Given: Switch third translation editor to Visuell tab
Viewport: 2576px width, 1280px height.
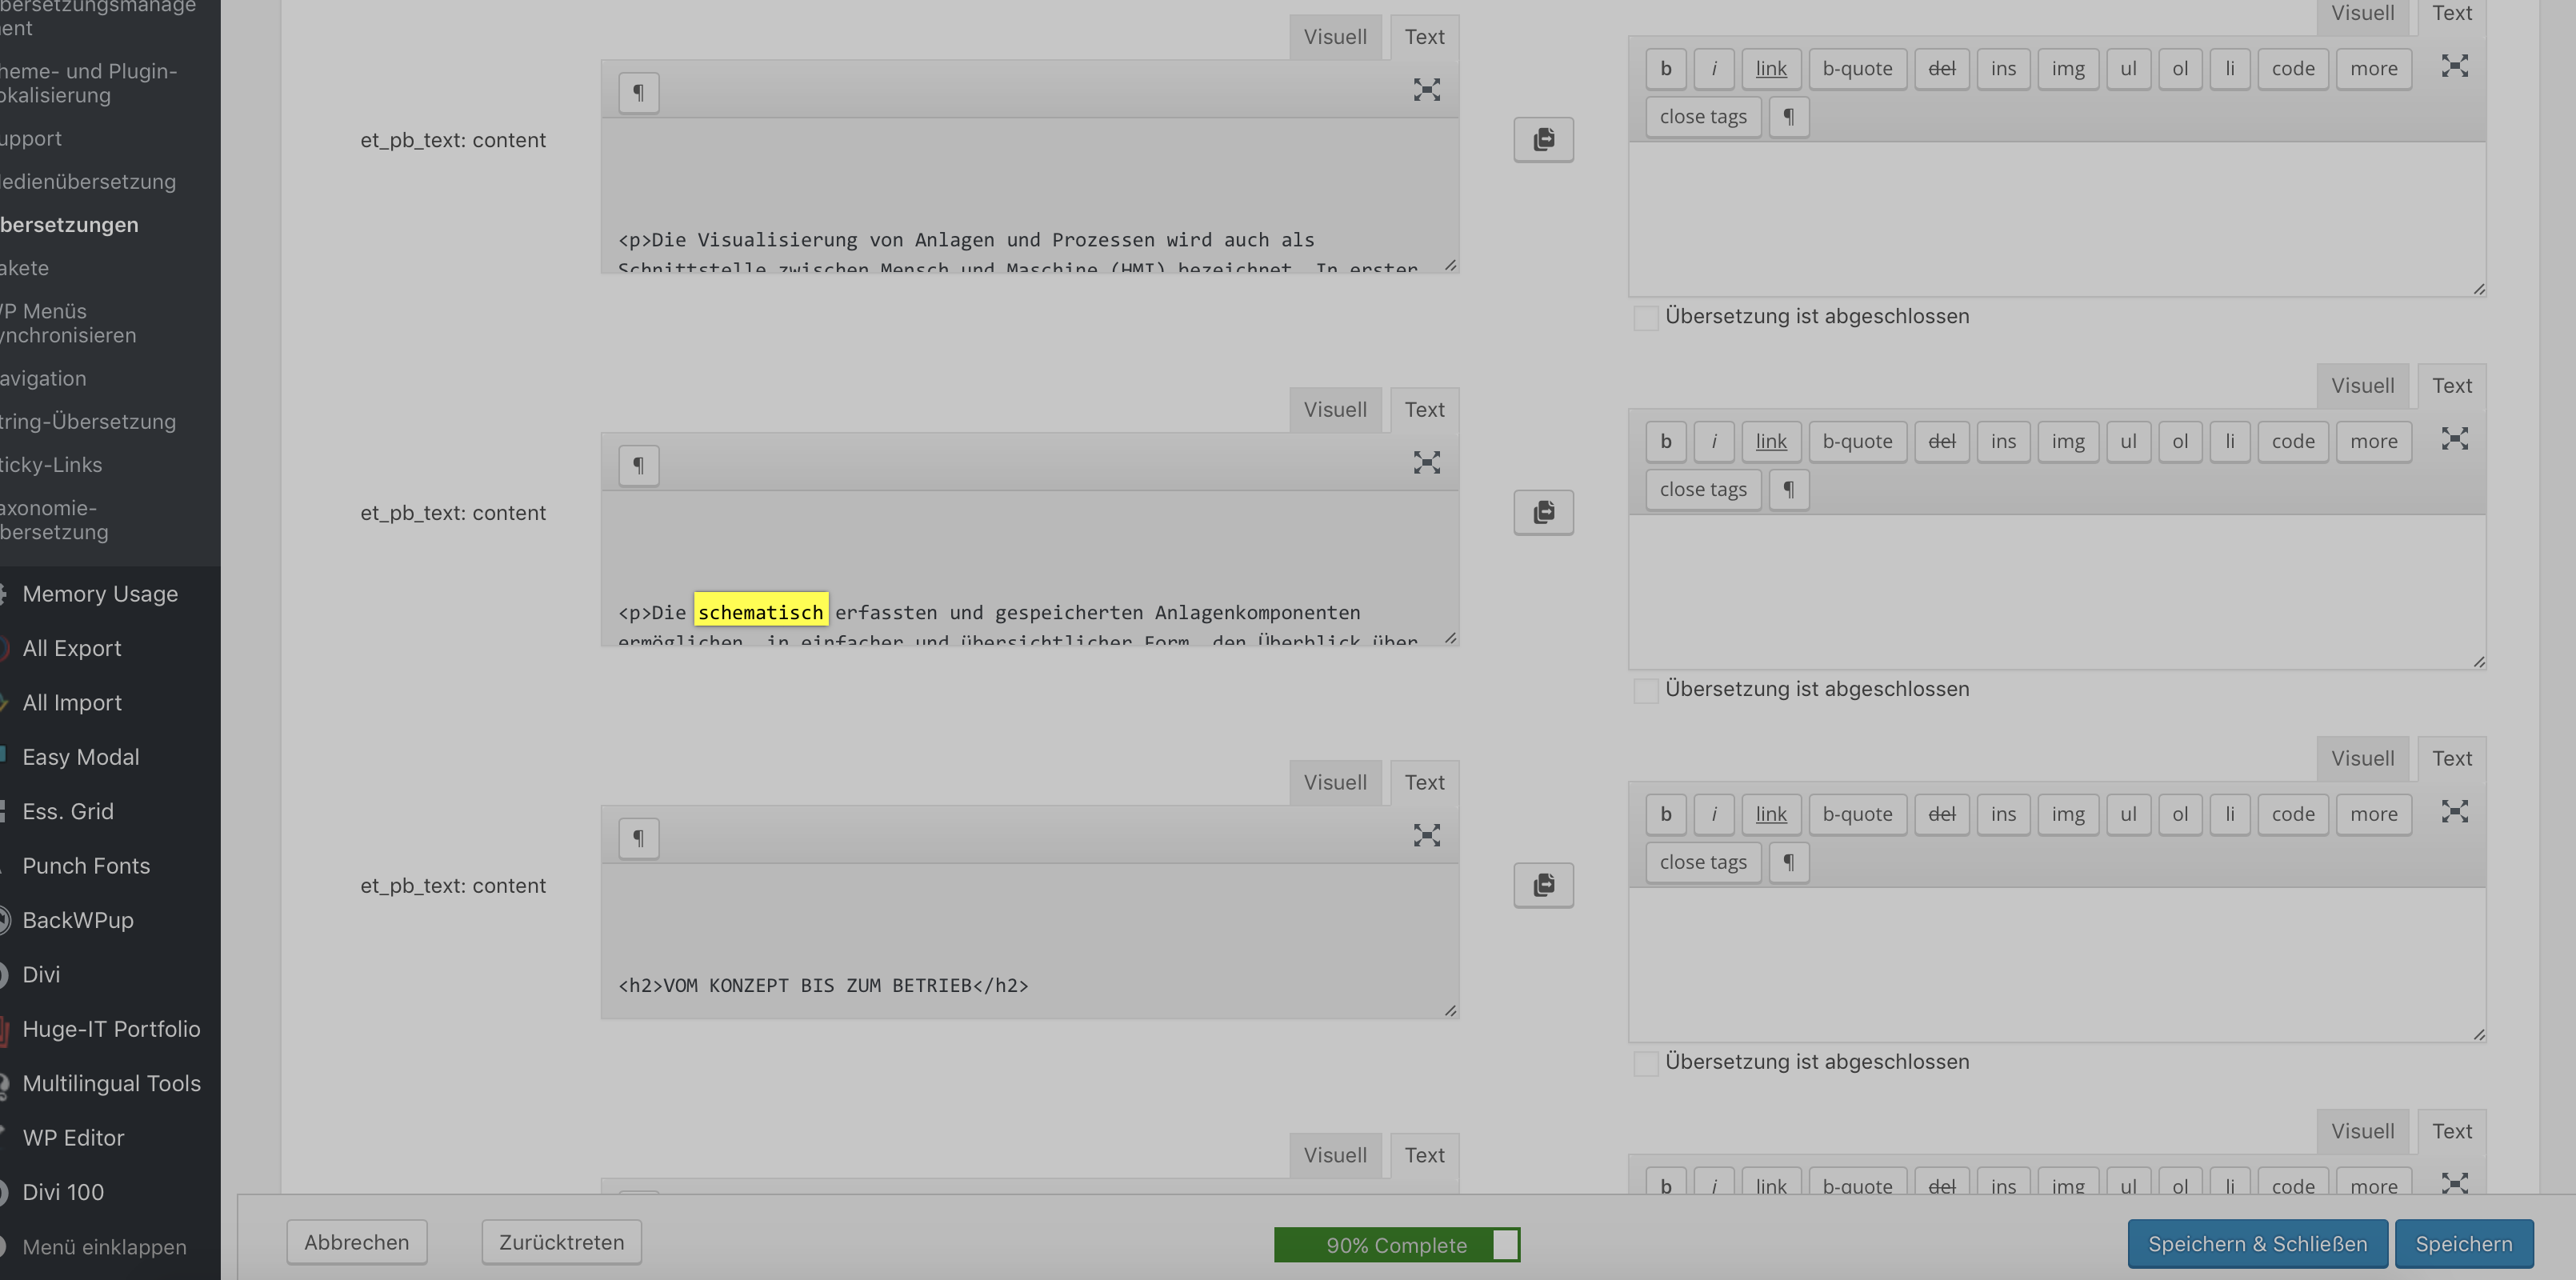Looking at the screenshot, I should (x=2362, y=759).
